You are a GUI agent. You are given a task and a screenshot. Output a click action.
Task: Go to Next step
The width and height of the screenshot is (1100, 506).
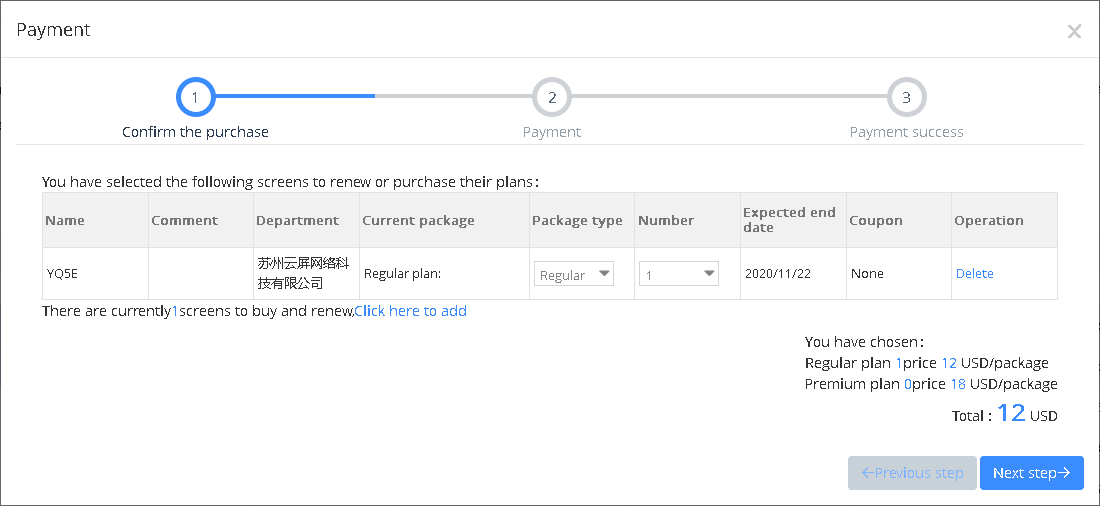[x=1031, y=473]
